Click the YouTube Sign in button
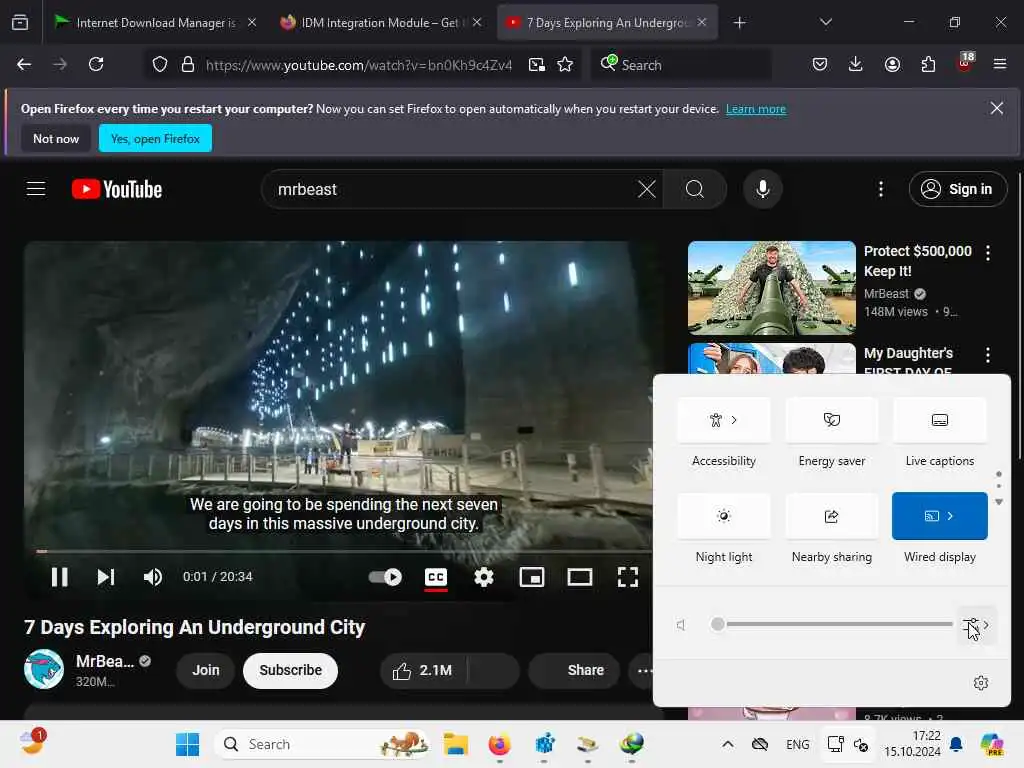The image size is (1024, 768). point(957,189)
